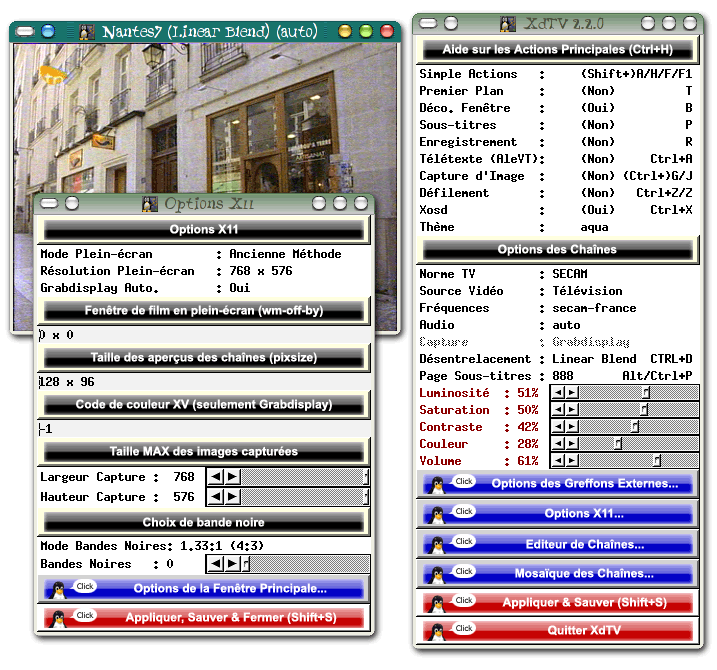Decrease Largeur Capture with left arrow

216,477
